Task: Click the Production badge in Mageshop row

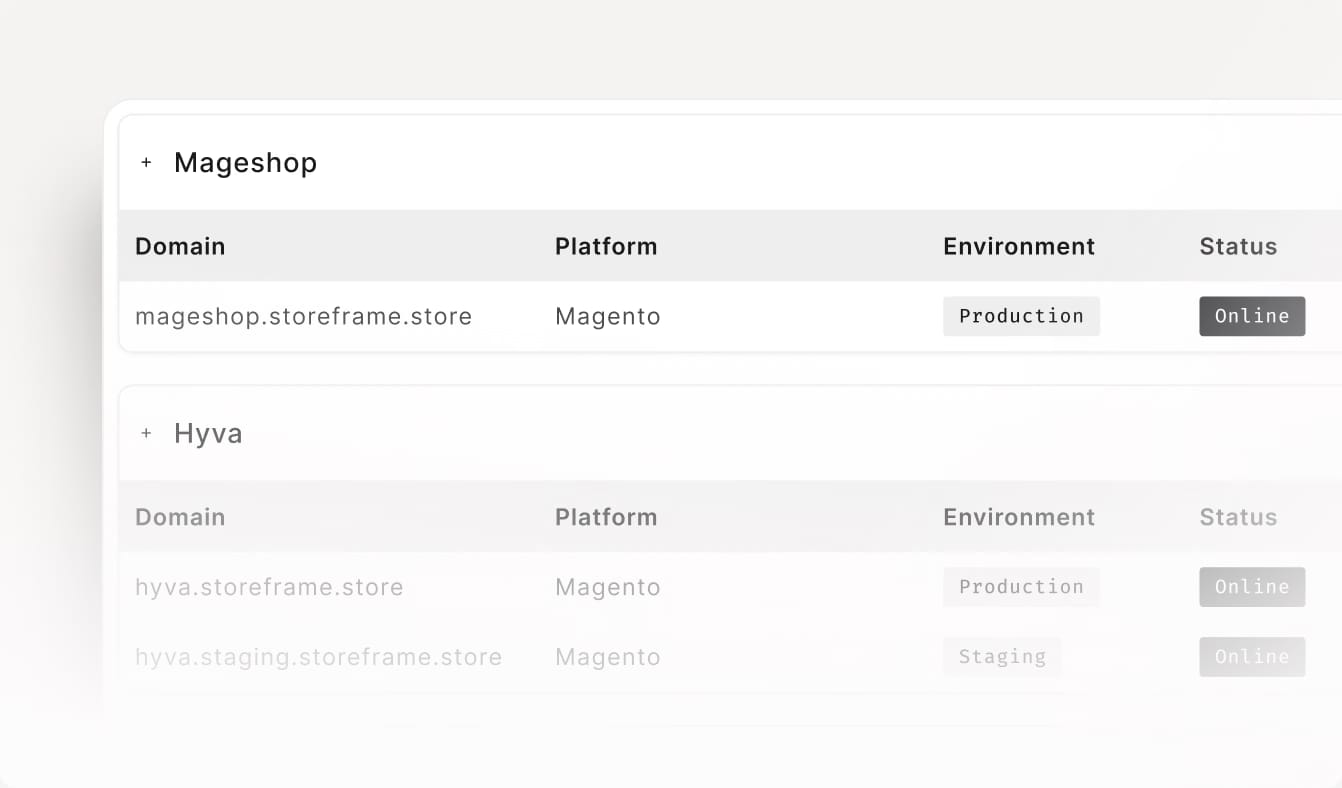Action: click(x=1021, y=316)
